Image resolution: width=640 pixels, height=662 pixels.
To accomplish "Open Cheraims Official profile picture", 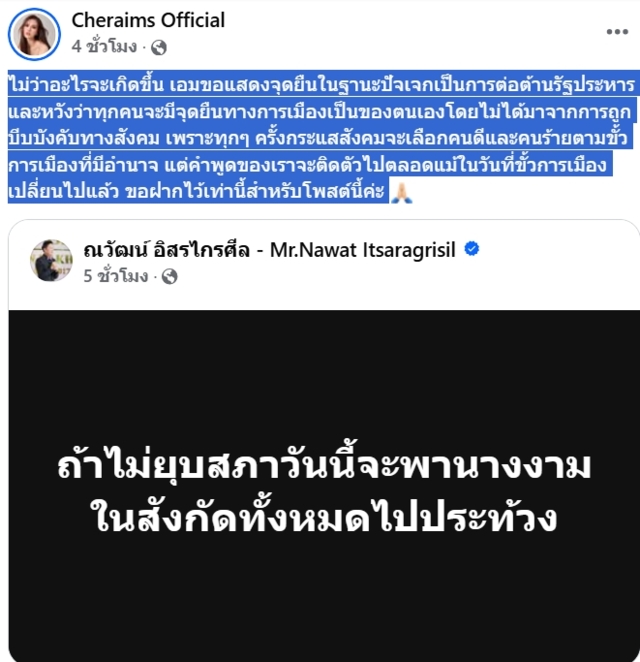I will pyautogui.click(x=34, y=34).
